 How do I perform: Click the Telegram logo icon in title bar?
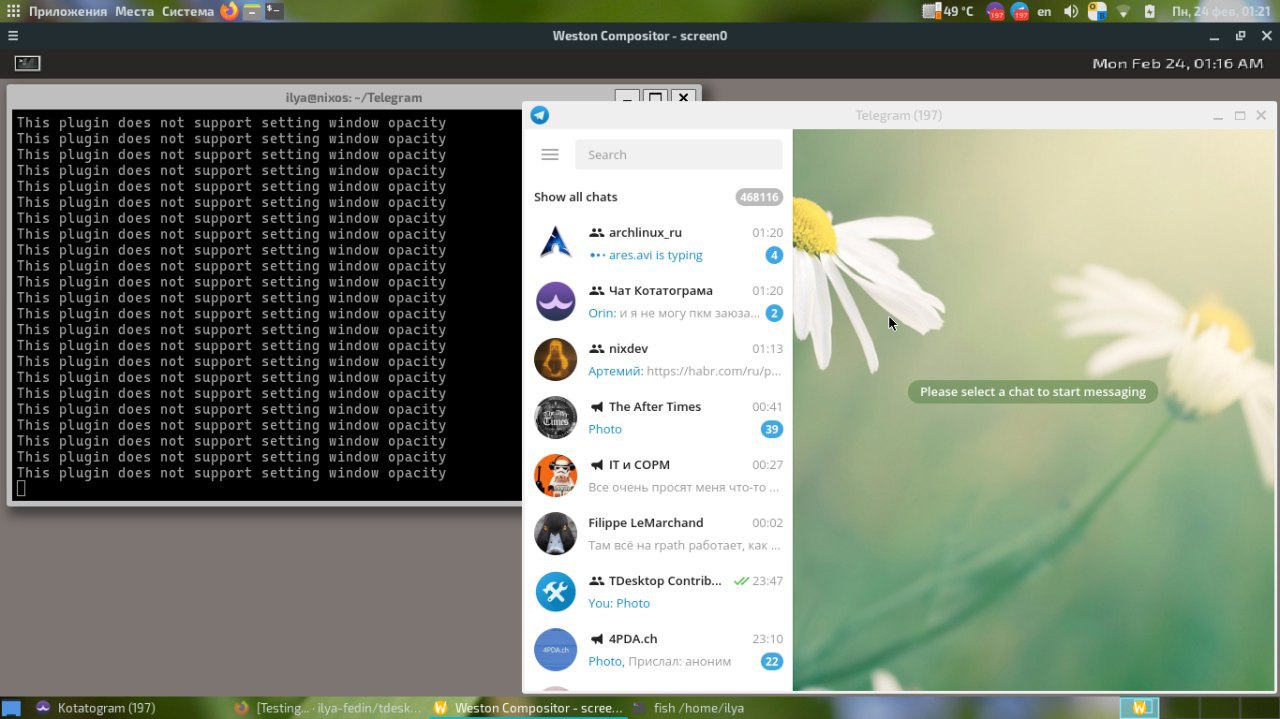click(540, 115)
